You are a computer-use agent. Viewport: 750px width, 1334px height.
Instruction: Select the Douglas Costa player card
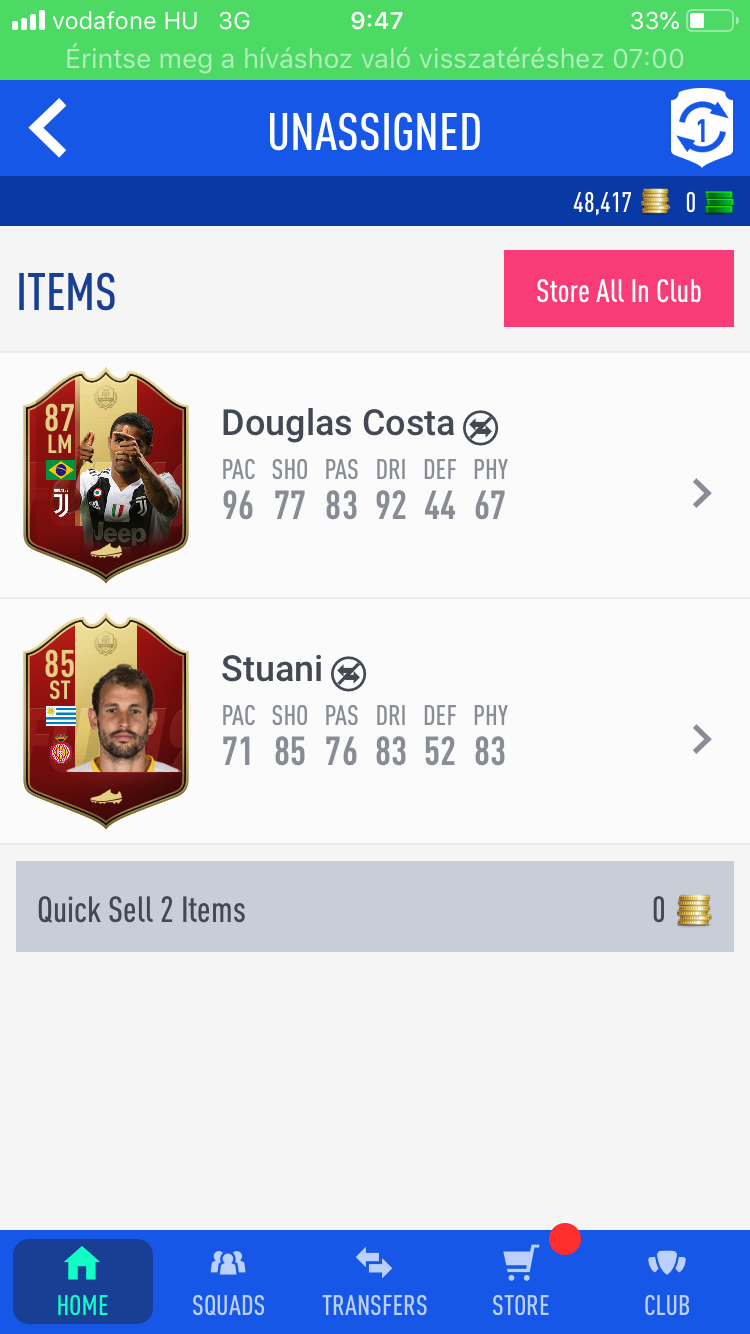coord(106,475)
